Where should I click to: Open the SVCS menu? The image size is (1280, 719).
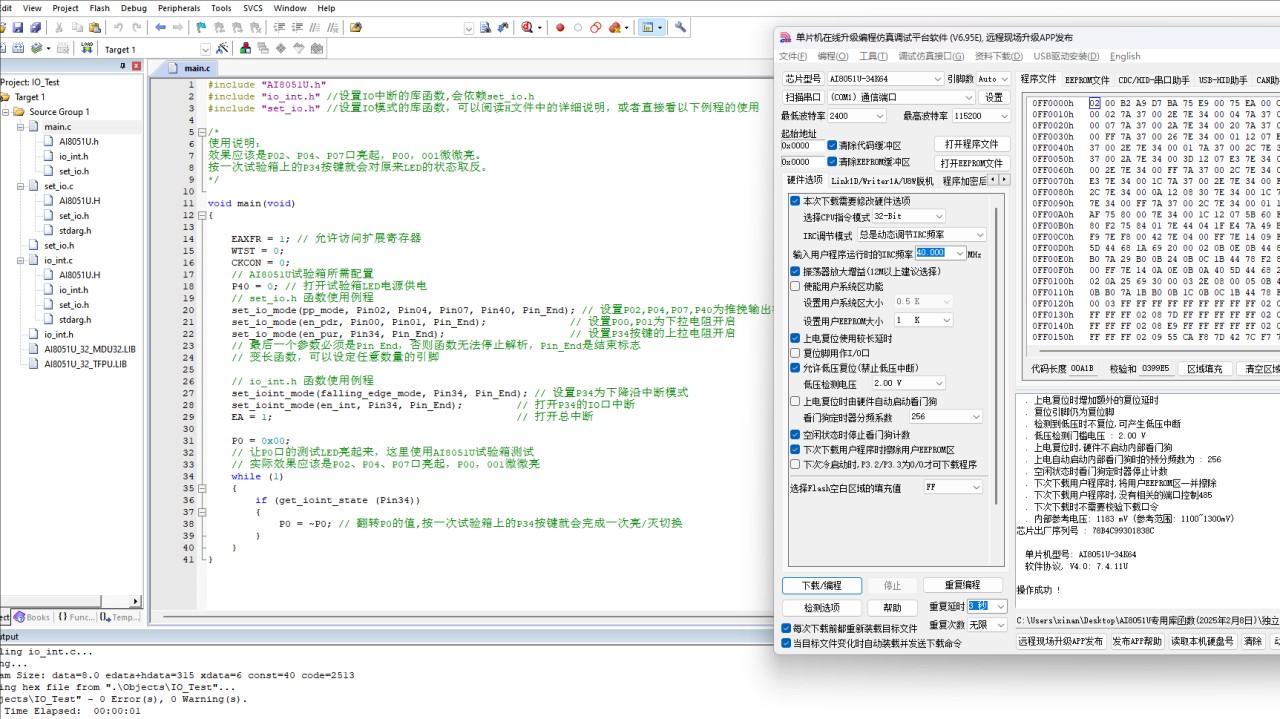coord(252,8)
